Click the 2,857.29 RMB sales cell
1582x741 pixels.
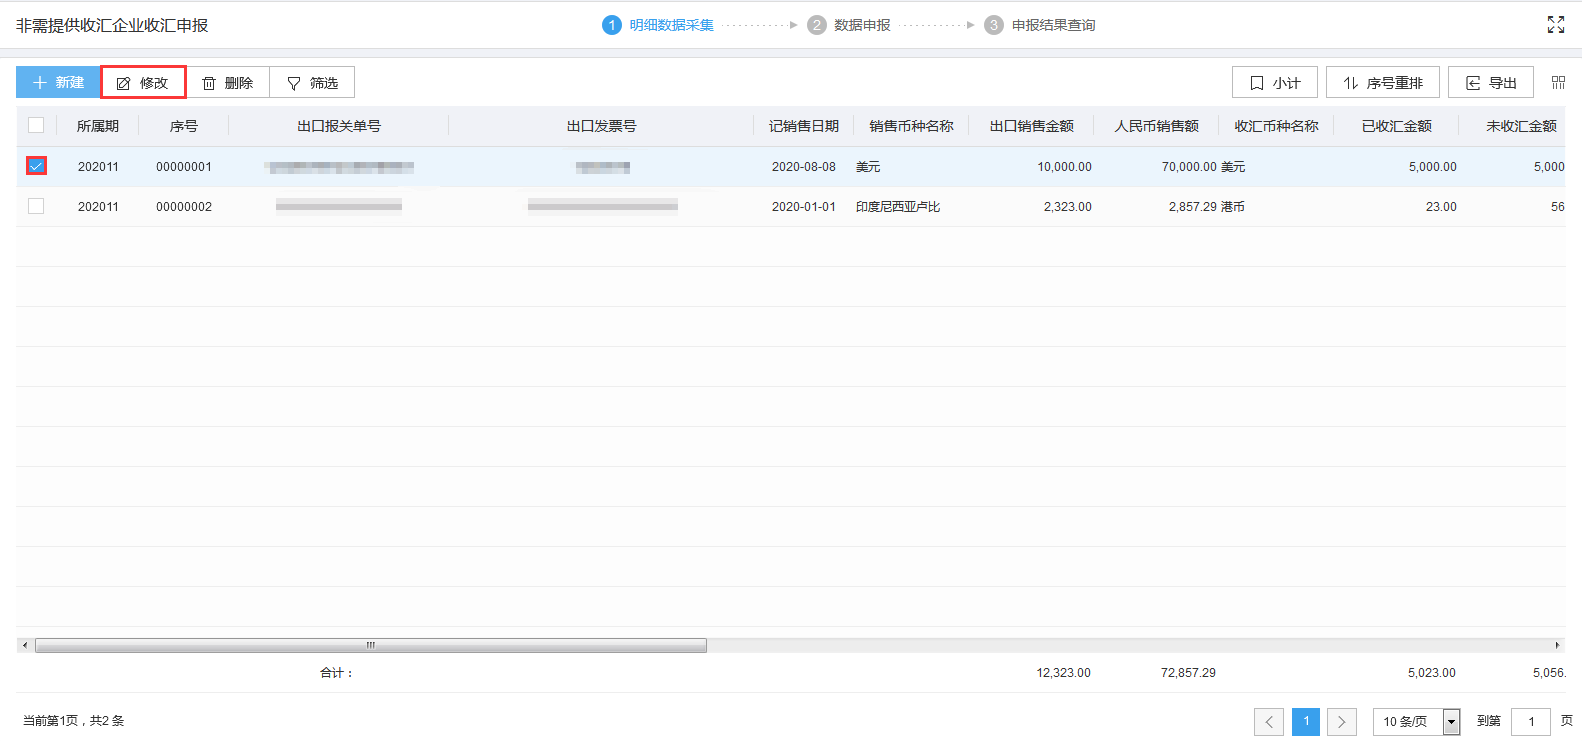pos(1192,207)
